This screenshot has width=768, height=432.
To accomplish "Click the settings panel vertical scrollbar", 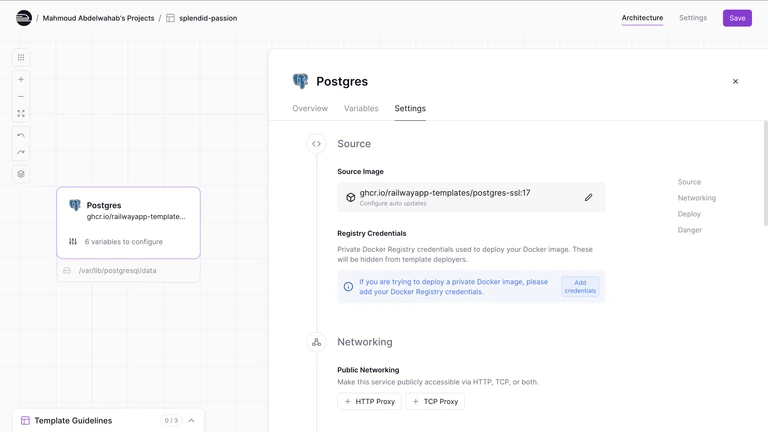I will 766,173.
